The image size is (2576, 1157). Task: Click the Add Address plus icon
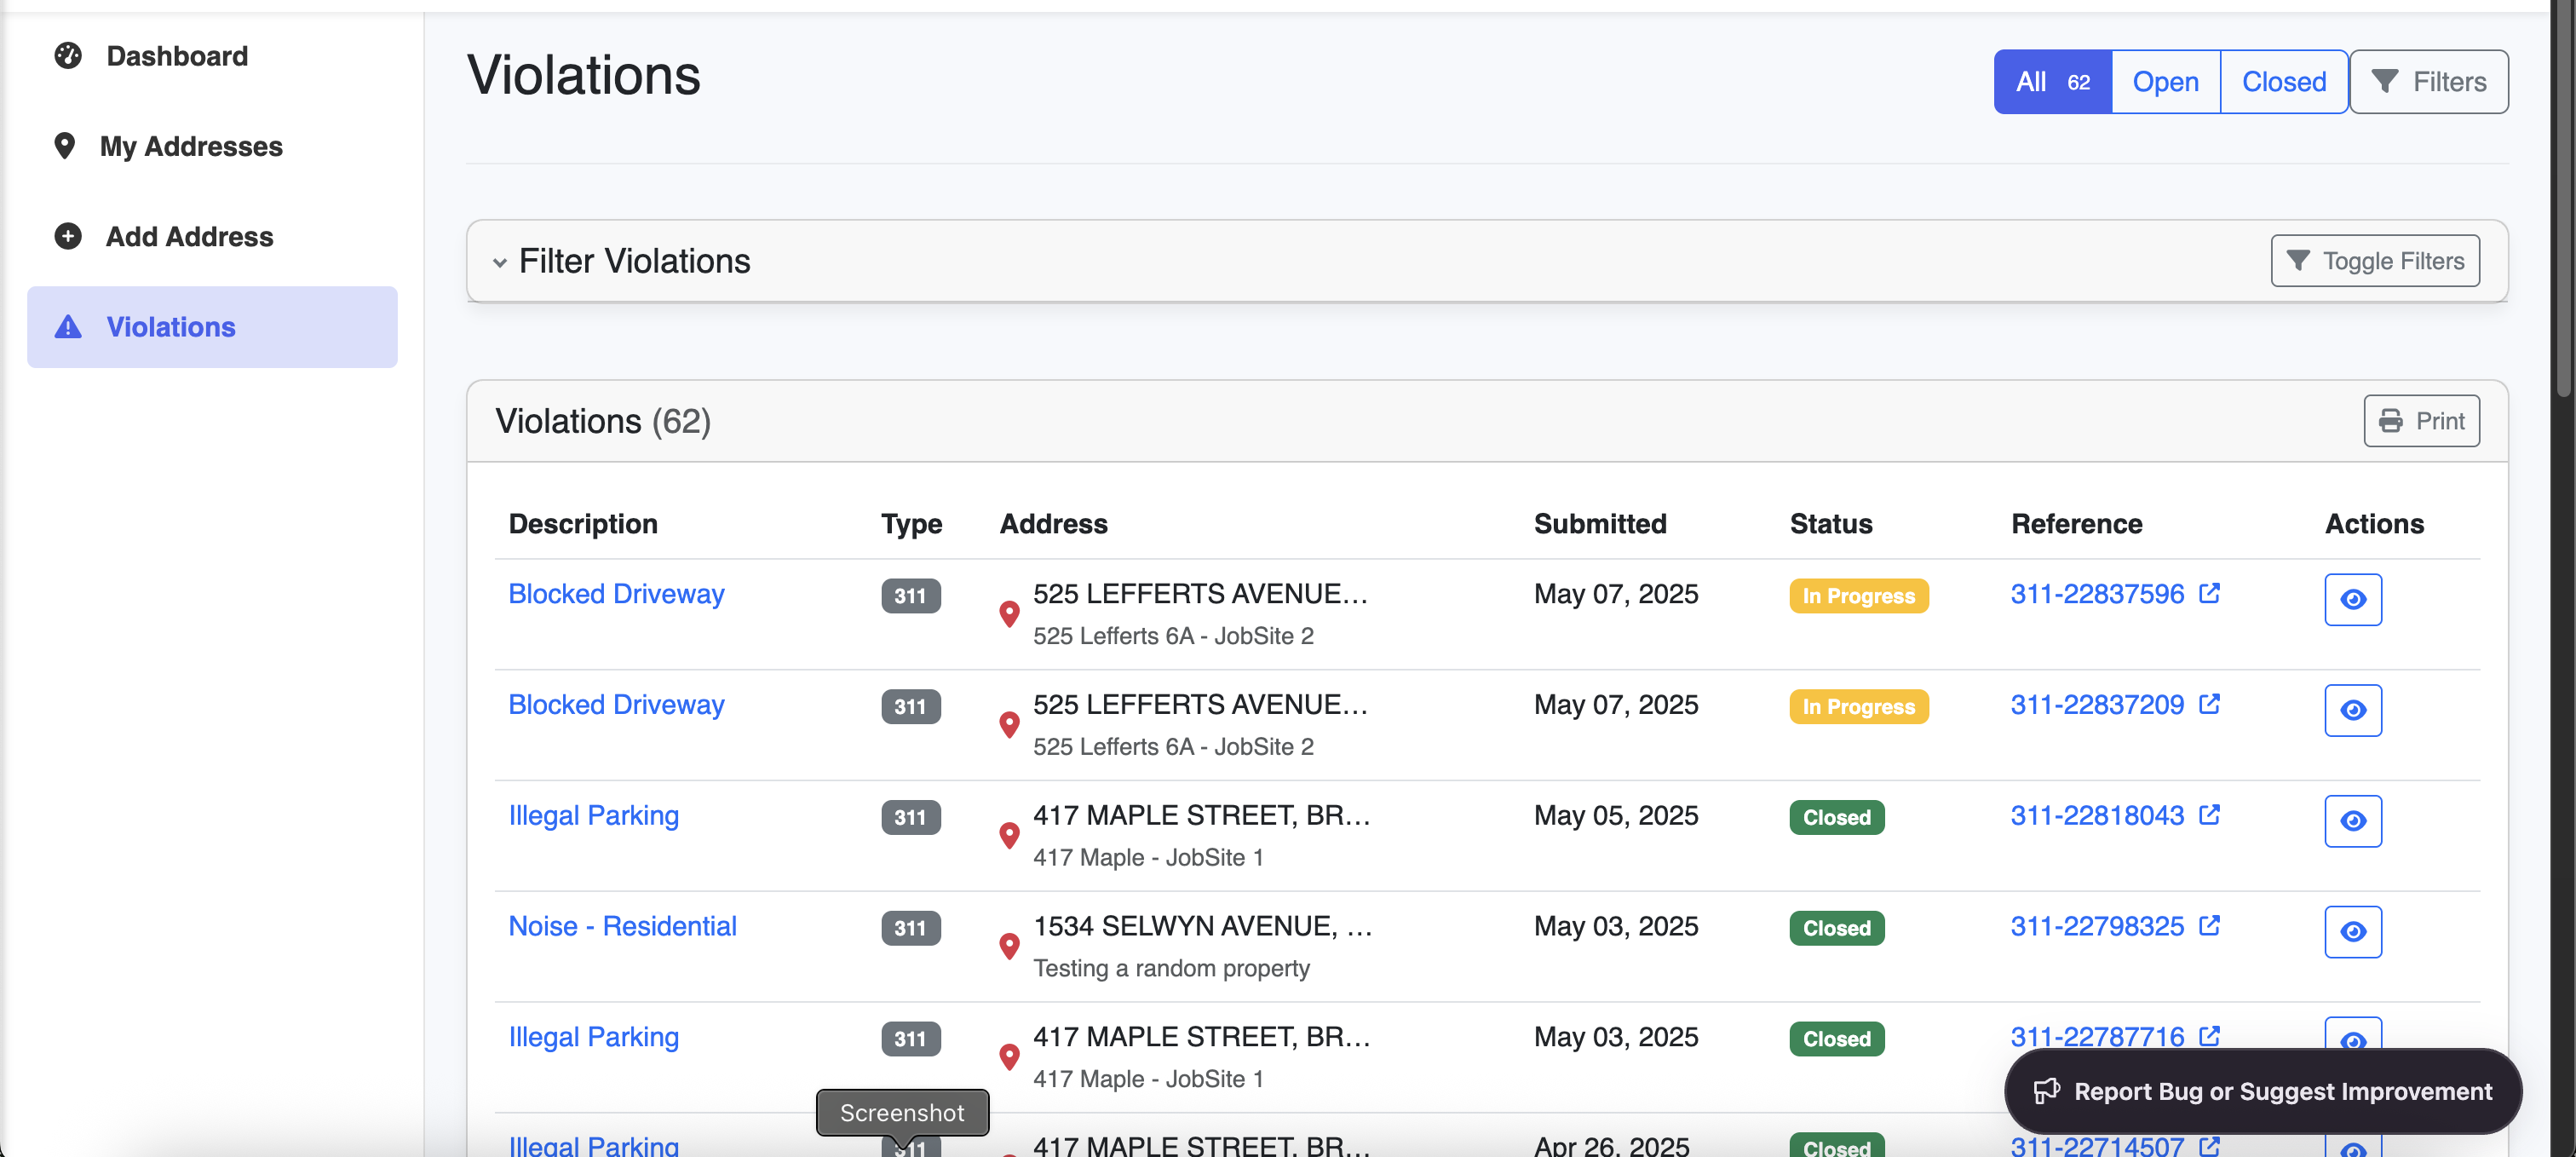click(x=68, y=236)
